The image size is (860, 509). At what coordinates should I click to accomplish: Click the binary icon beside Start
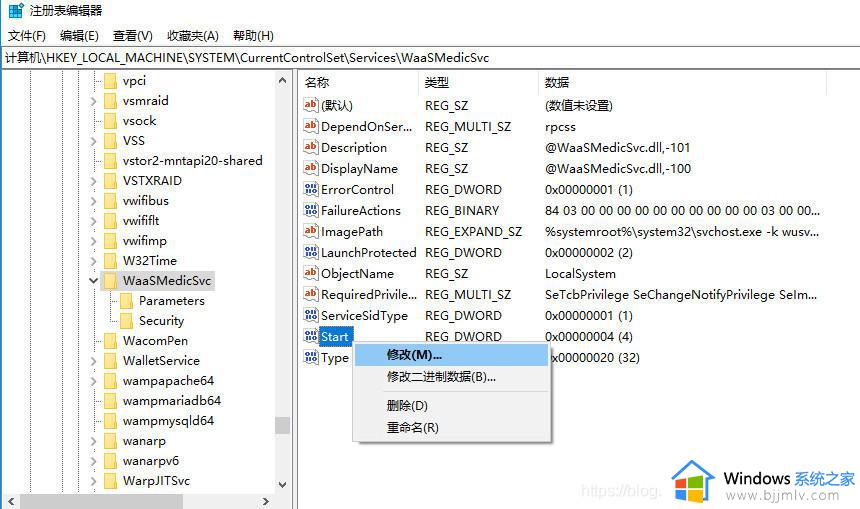tap(310, 336)
